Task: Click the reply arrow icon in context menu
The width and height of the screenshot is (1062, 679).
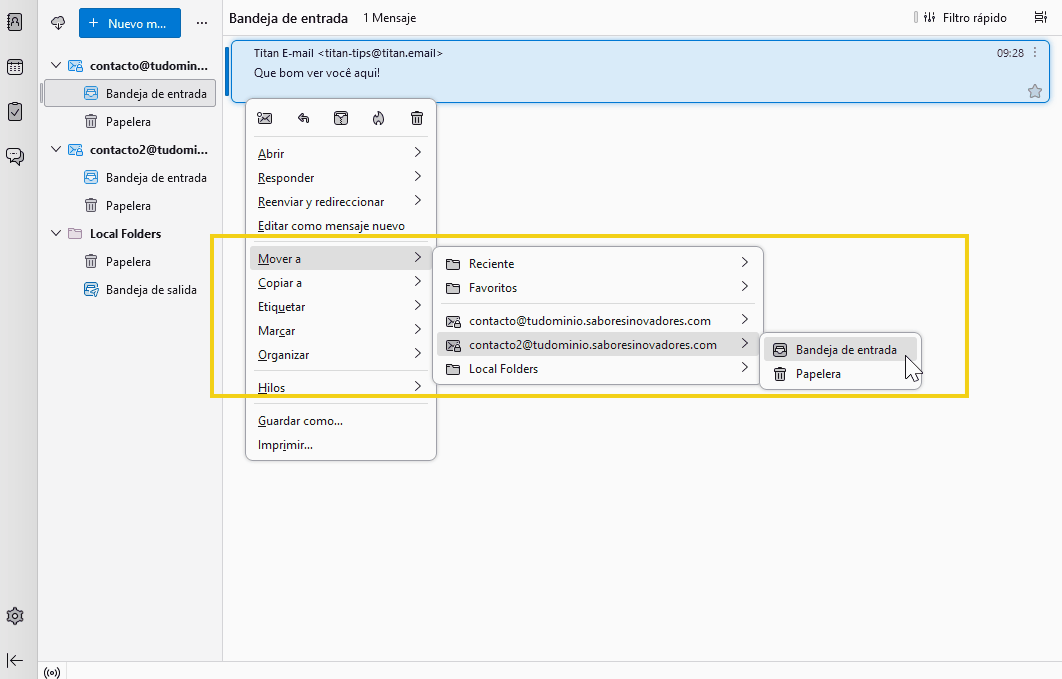Action: pyautogui.click(x=303, y=118)
